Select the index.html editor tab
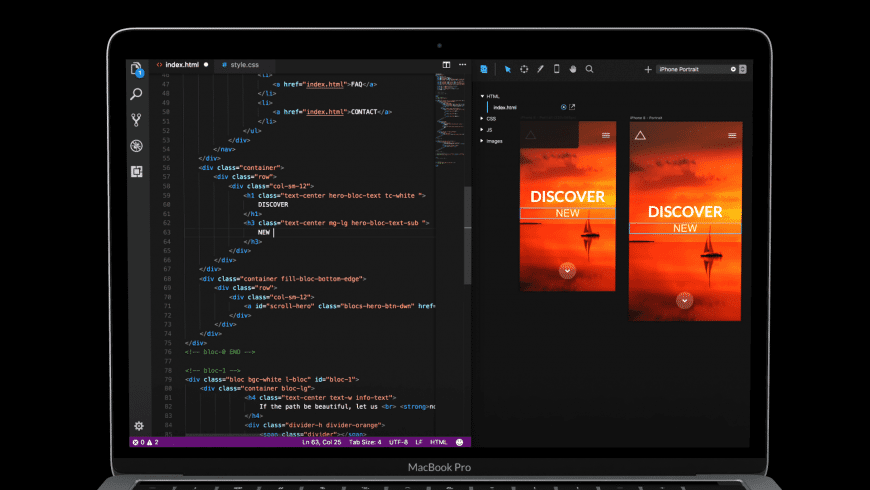 tap(181, 64)
